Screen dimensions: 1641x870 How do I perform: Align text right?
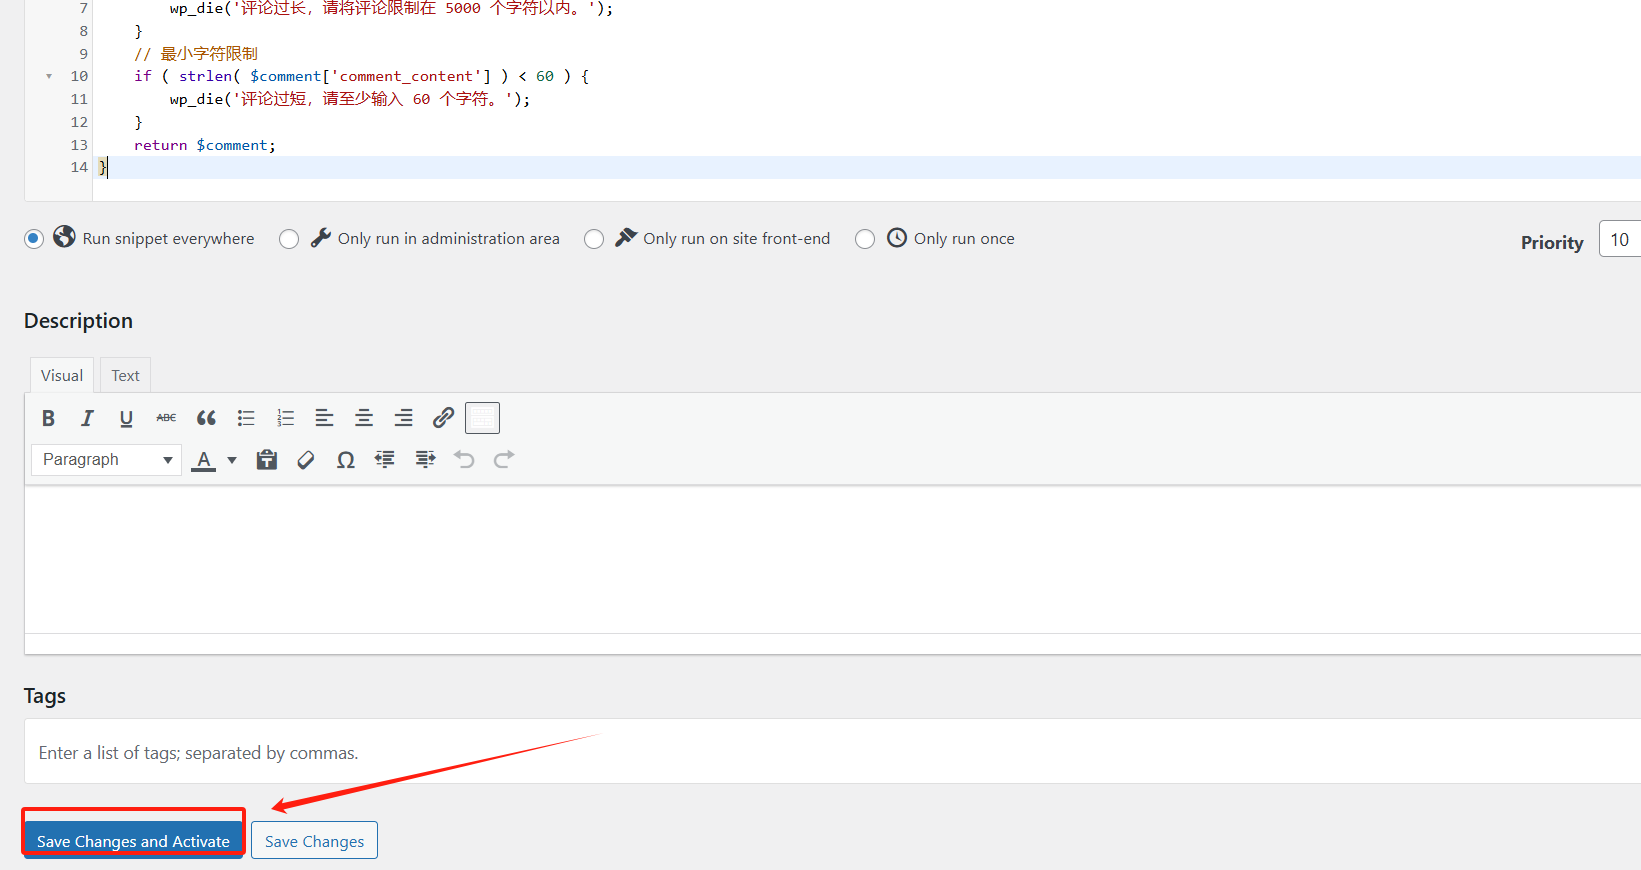pos(403,418)
